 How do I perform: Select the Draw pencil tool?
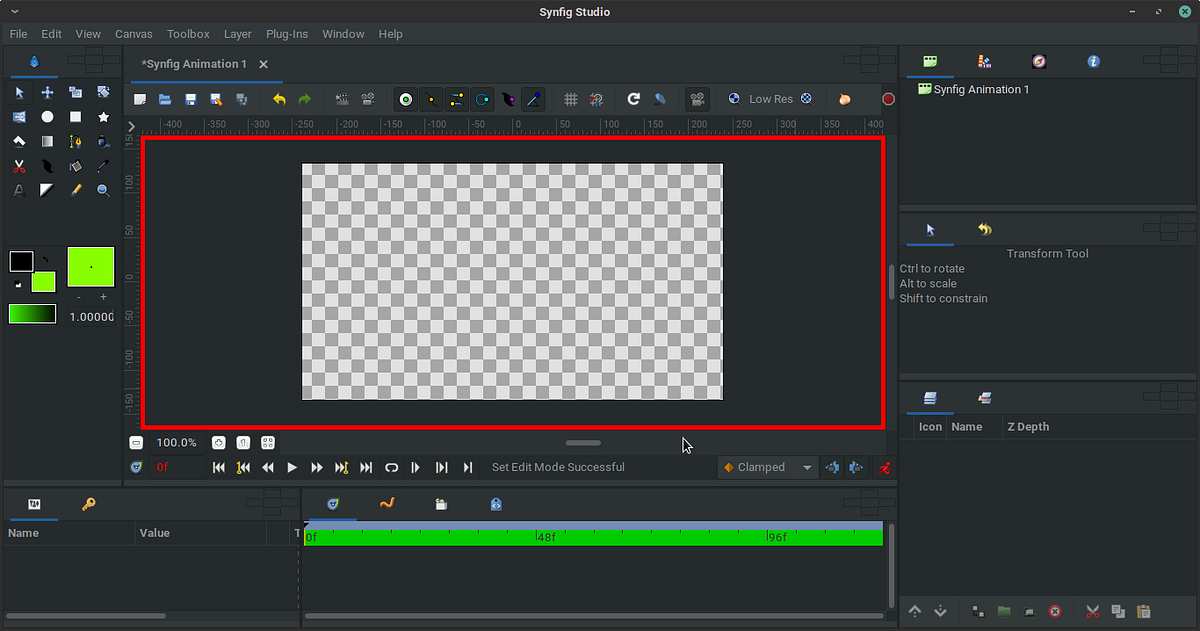pos(74,190)
